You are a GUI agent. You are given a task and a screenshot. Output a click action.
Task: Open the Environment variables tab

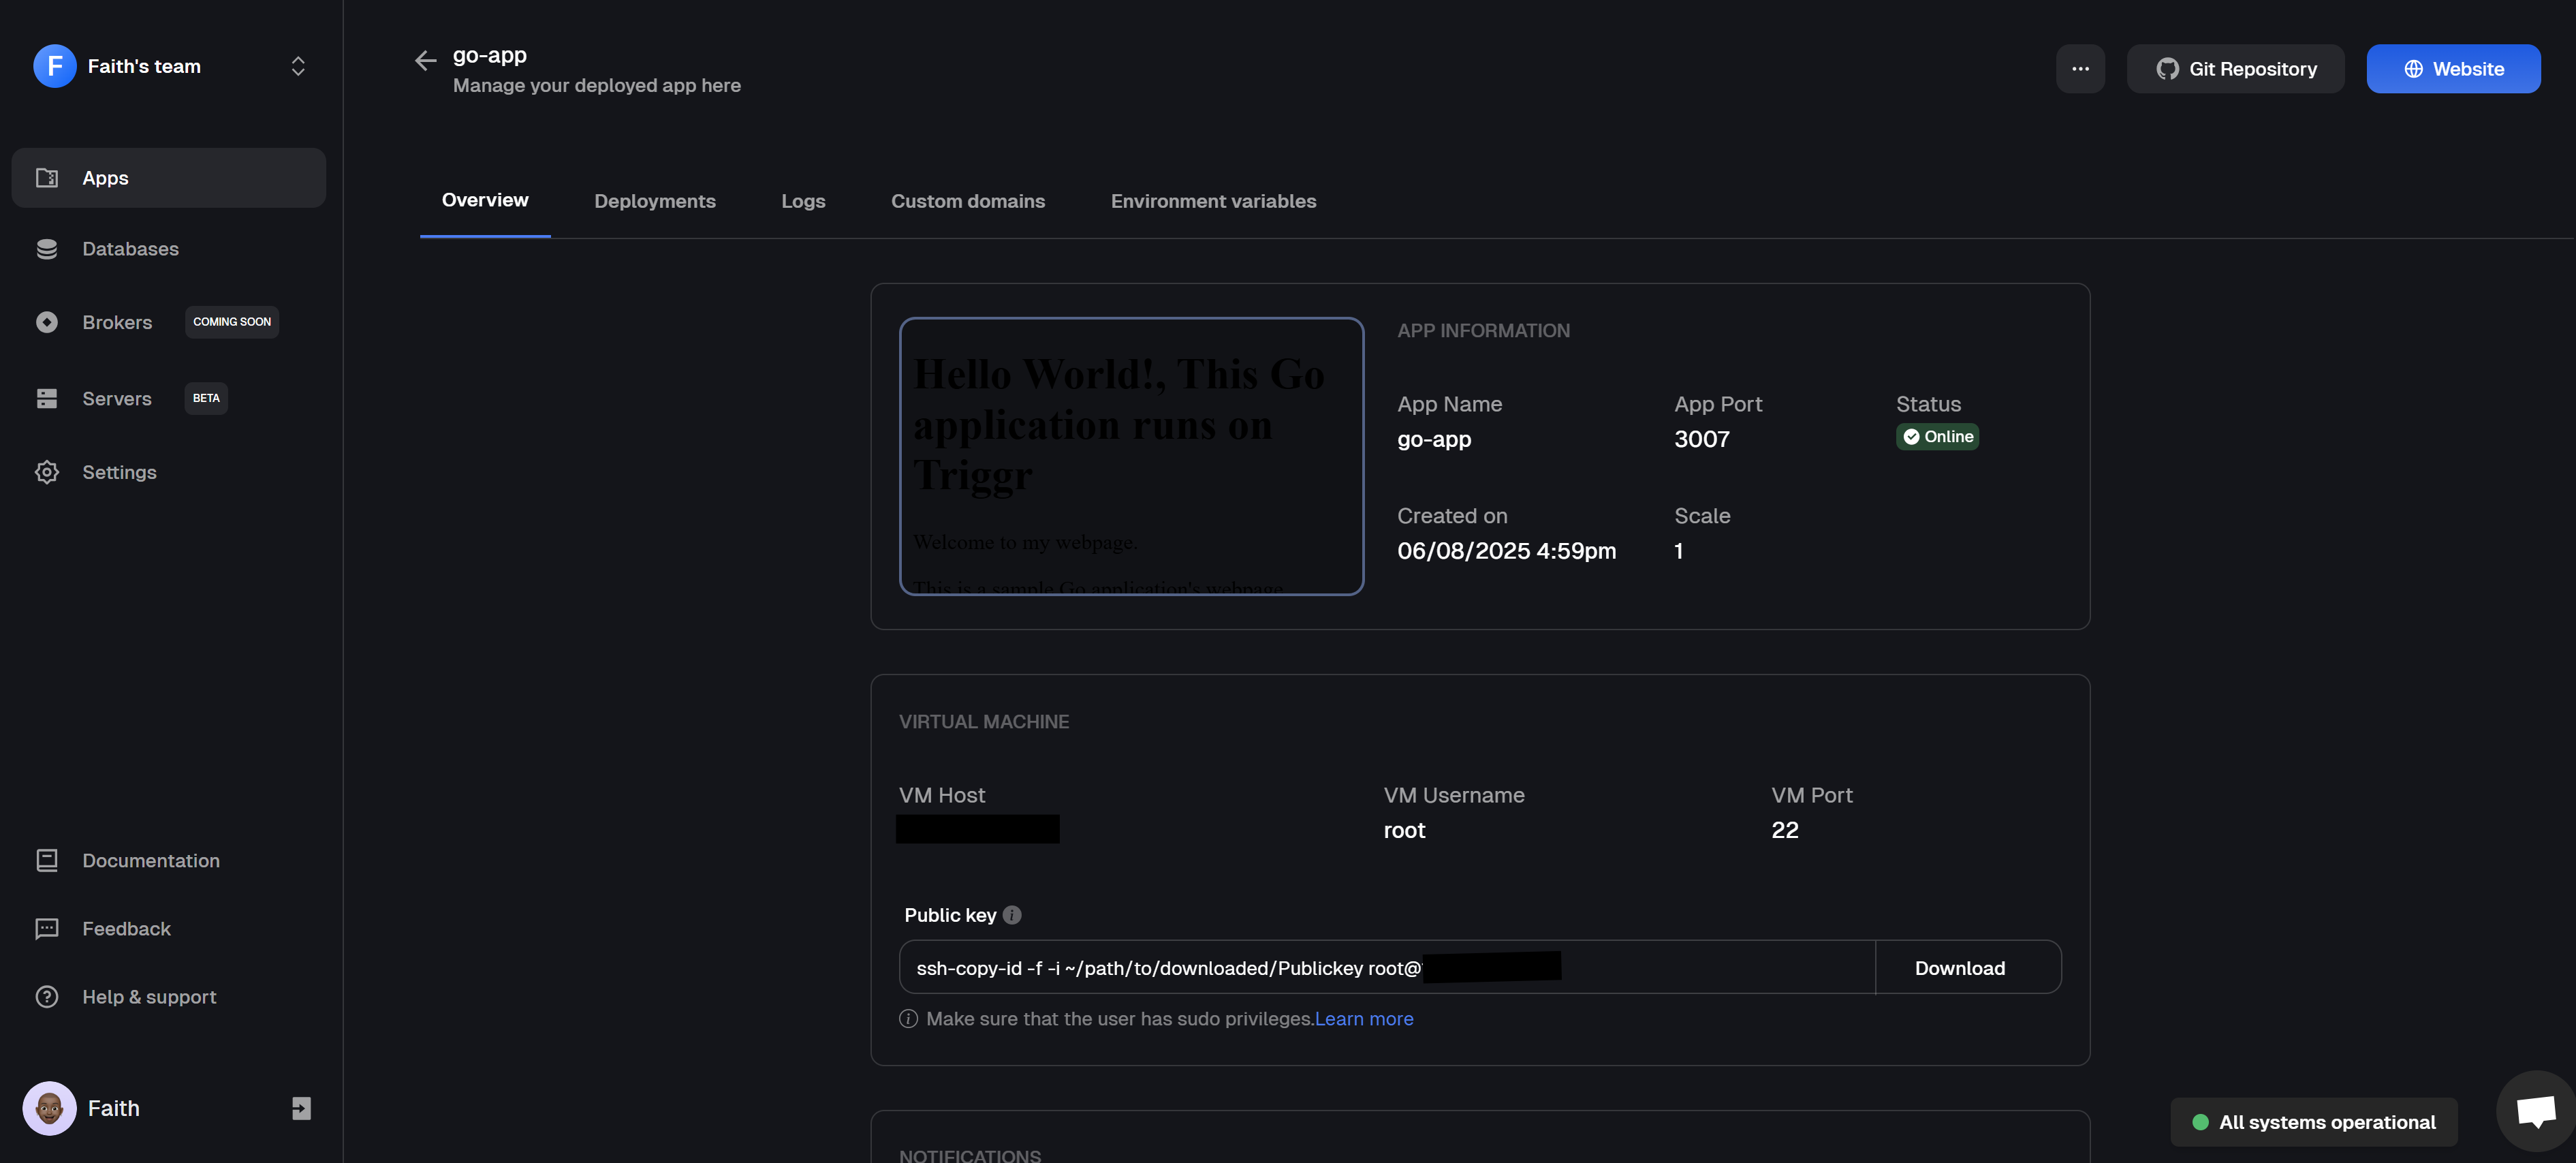pos(1213,201)
